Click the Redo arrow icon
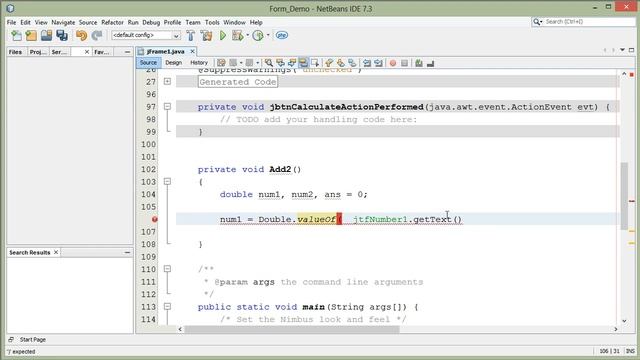 [x=97, y=36]
